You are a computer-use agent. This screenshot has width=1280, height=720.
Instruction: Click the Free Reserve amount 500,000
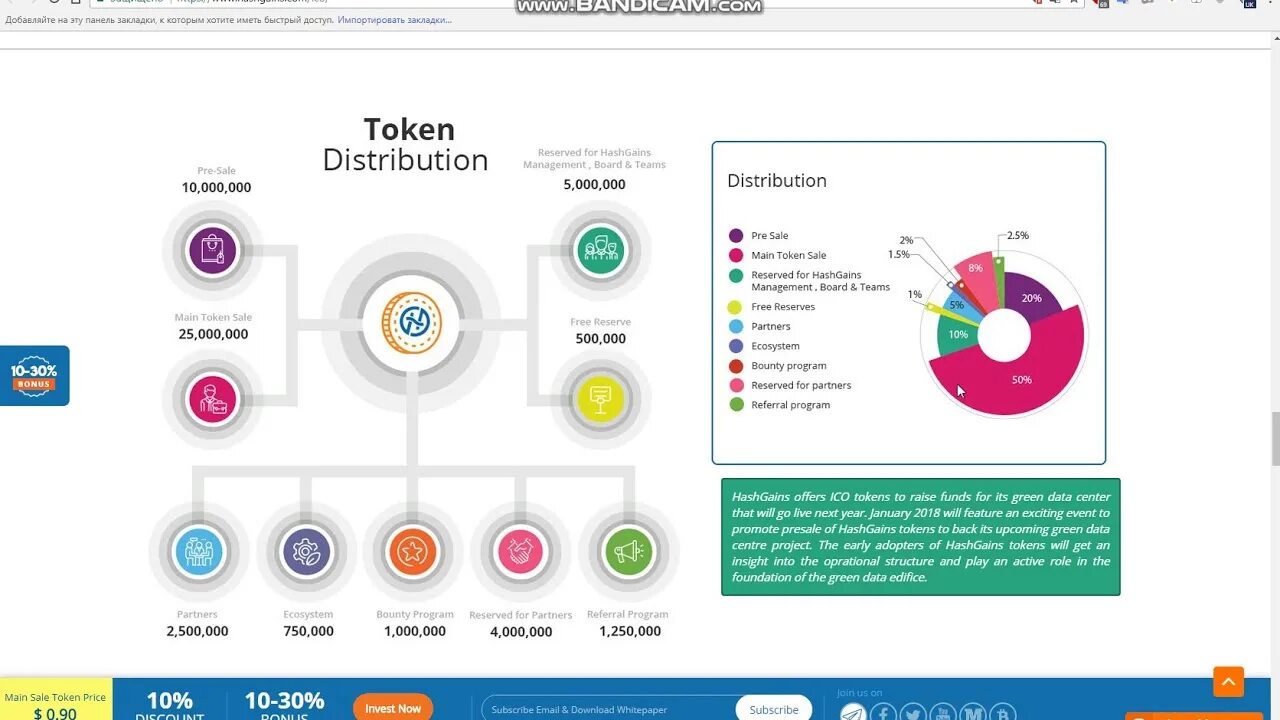click(x=600, y=338)
